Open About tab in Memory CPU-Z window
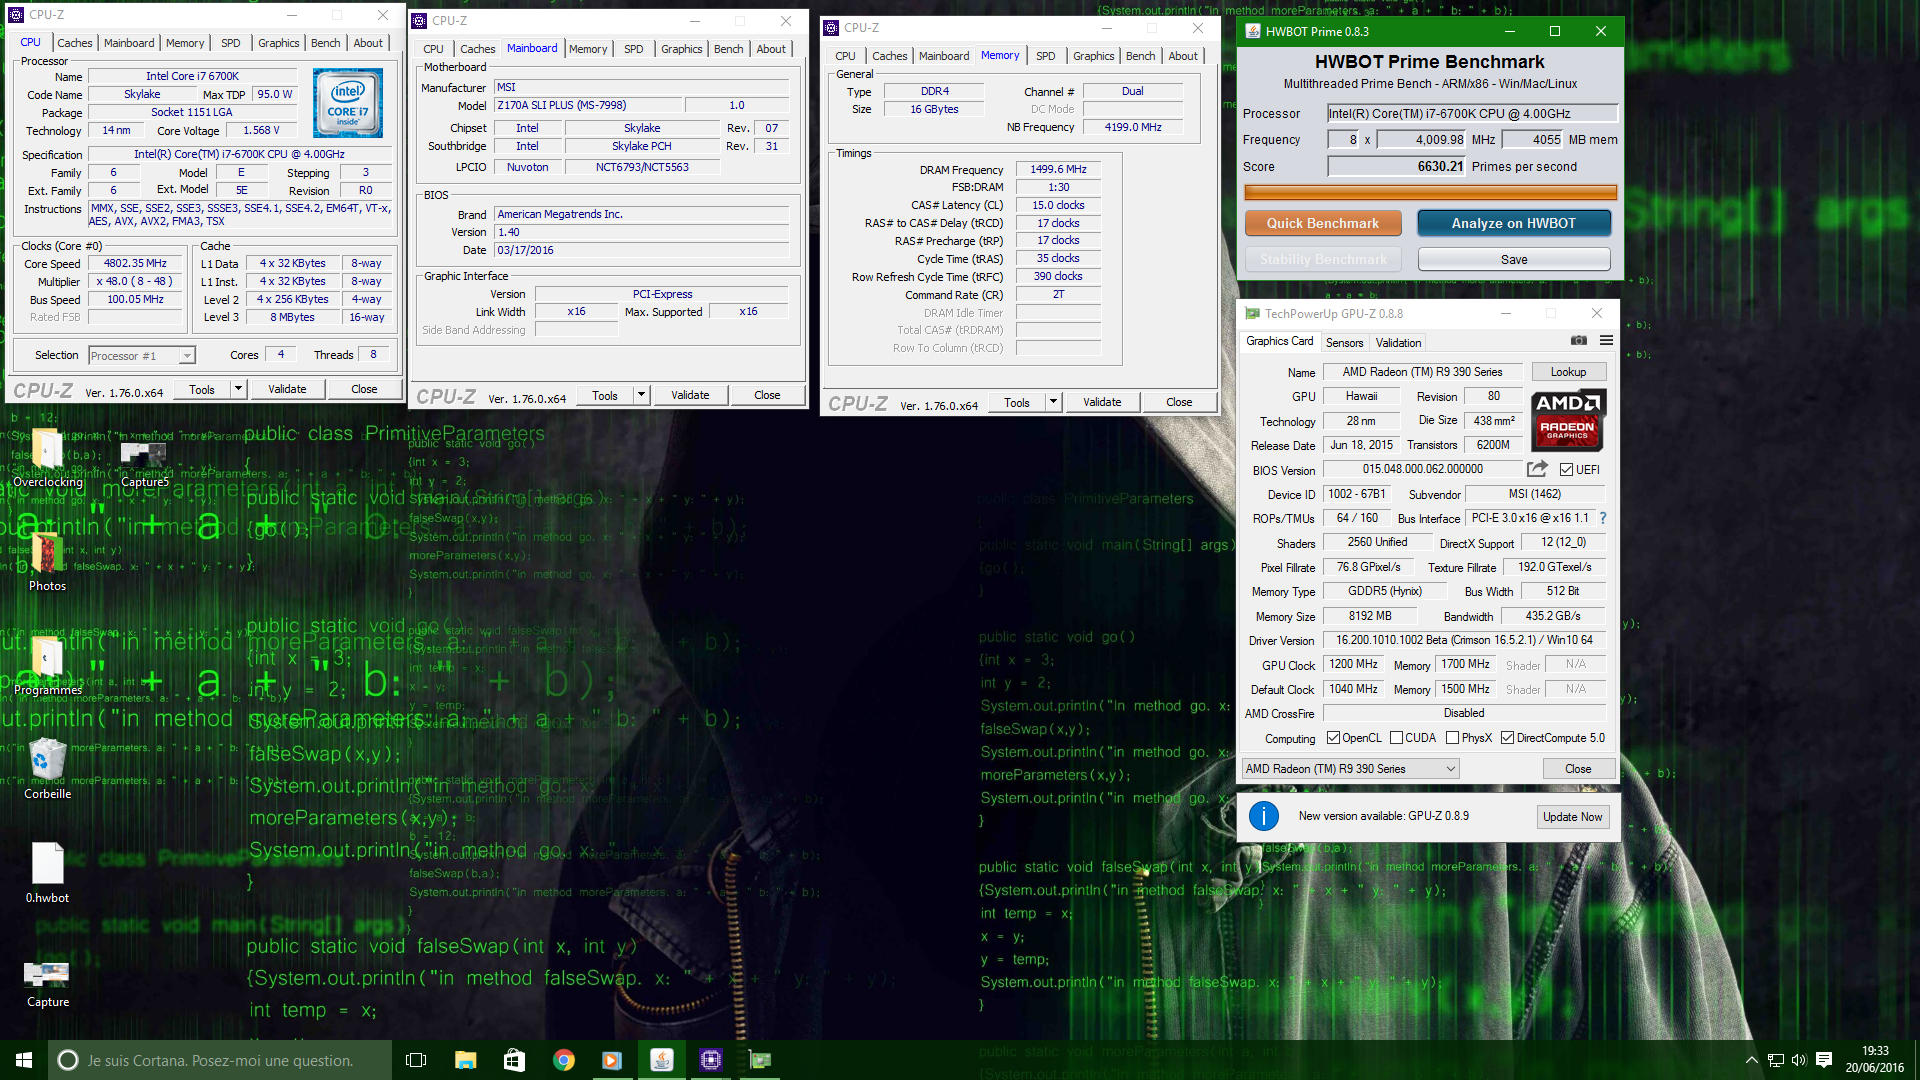Screen dimensions: 1920x1080 point(1183,56)
